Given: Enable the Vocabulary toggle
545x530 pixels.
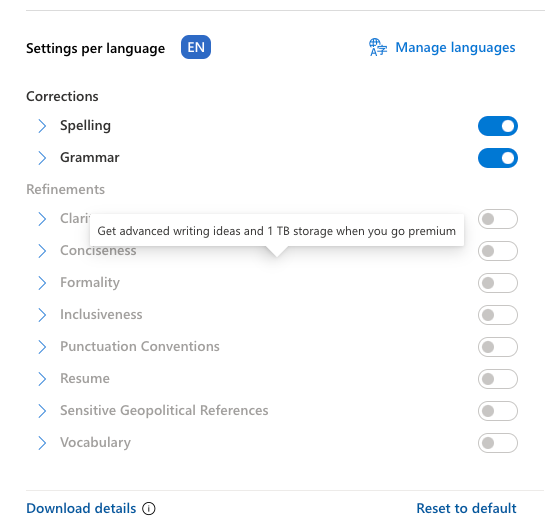Looking at the screenshot, I should coord(498,443).
